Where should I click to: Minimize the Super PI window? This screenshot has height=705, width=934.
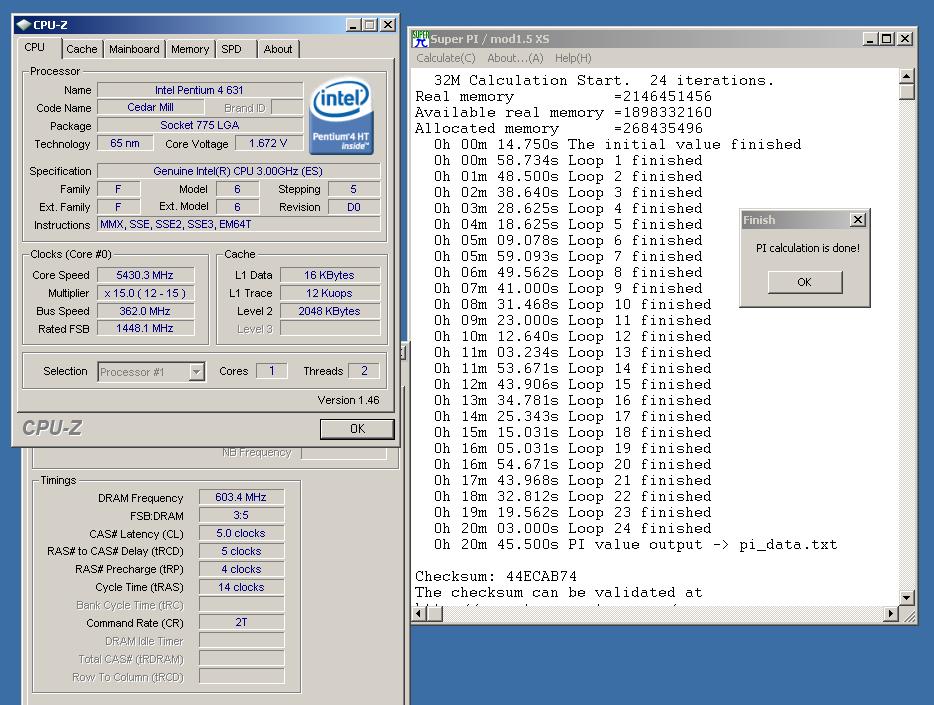pos(871,39)
